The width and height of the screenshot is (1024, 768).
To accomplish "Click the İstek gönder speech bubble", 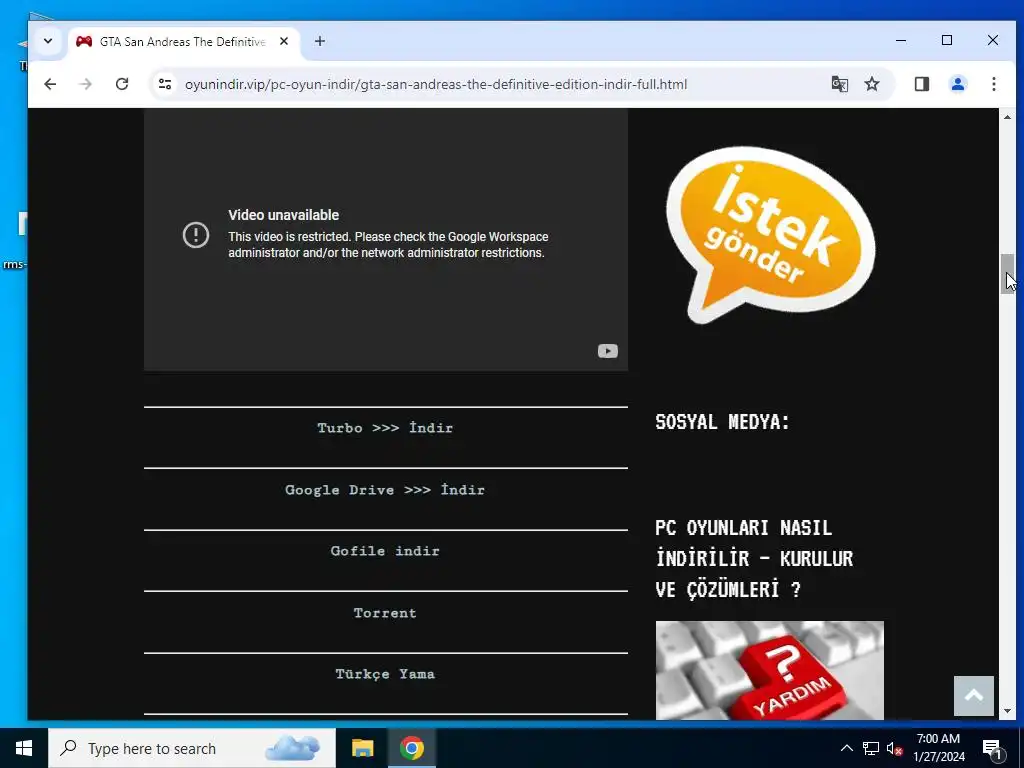I will tap(771, 234).
